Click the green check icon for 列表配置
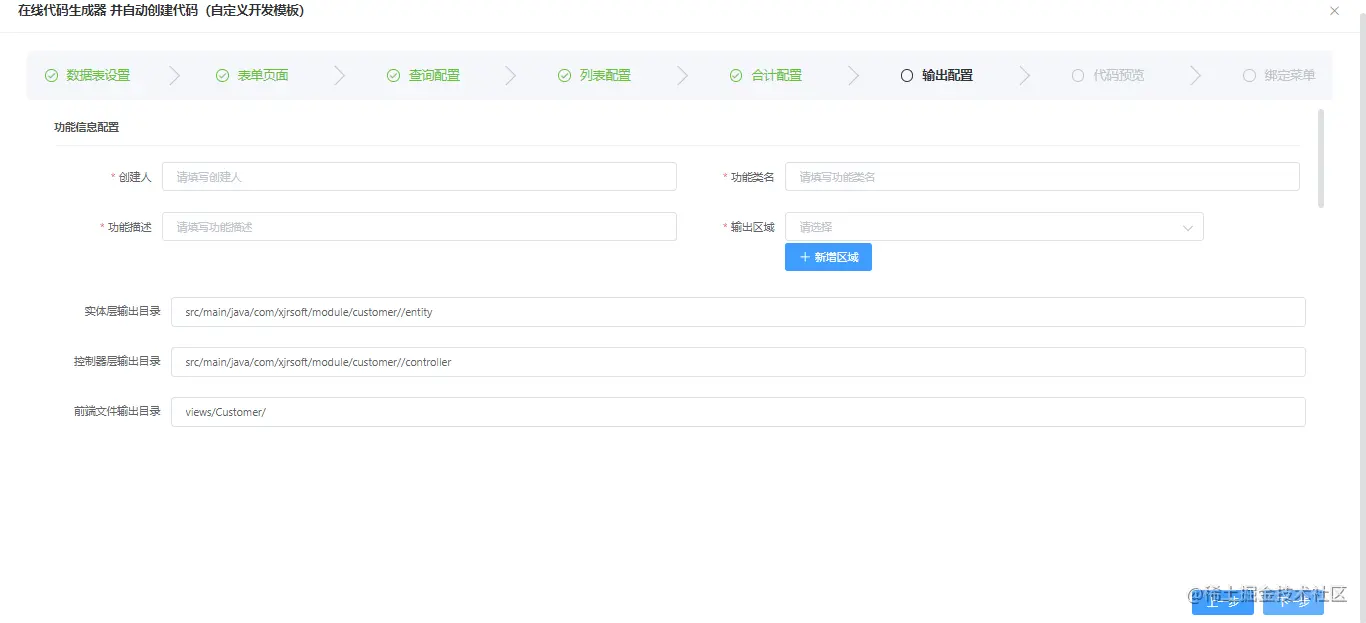The image size is (1366, 623). click(x=564, y=75)
